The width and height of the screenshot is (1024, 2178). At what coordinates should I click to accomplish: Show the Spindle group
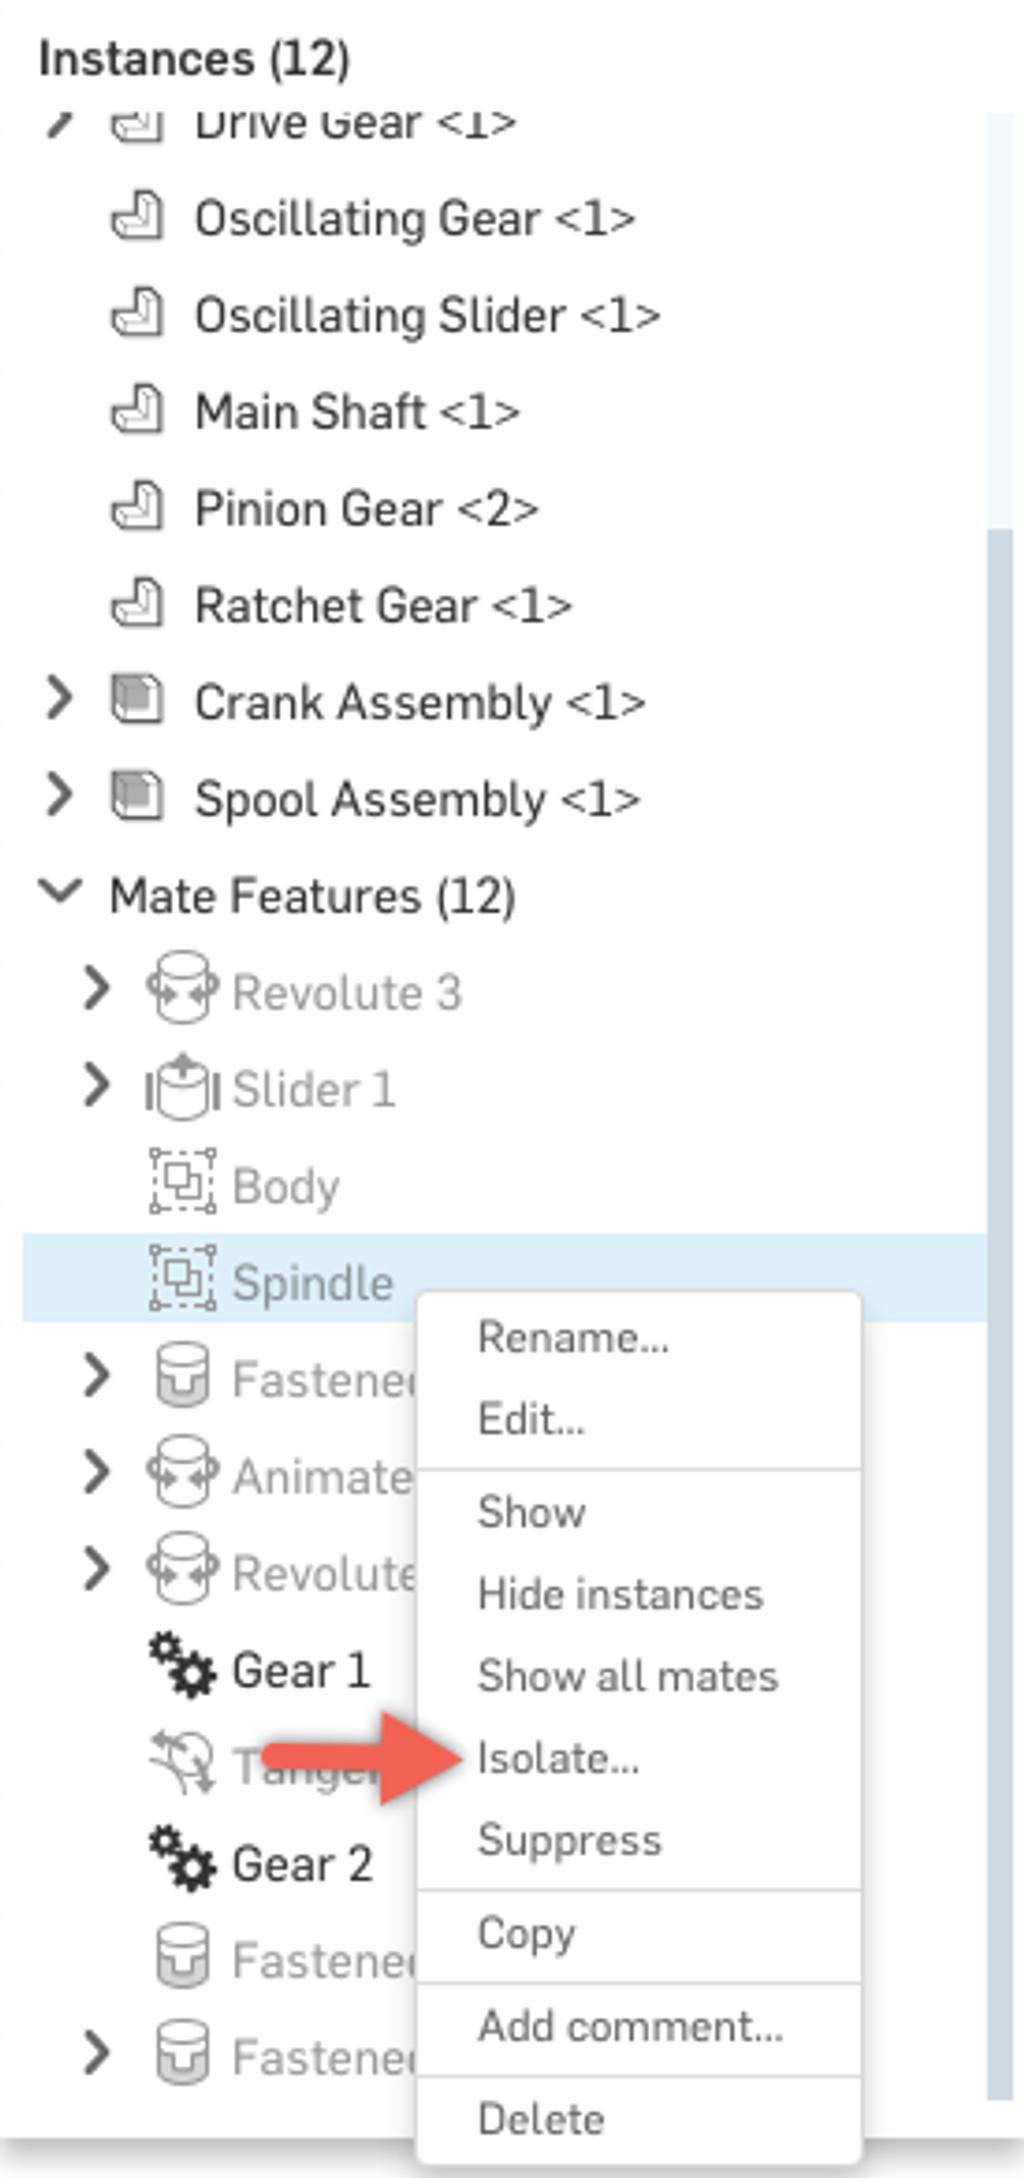click(532, 1512)
